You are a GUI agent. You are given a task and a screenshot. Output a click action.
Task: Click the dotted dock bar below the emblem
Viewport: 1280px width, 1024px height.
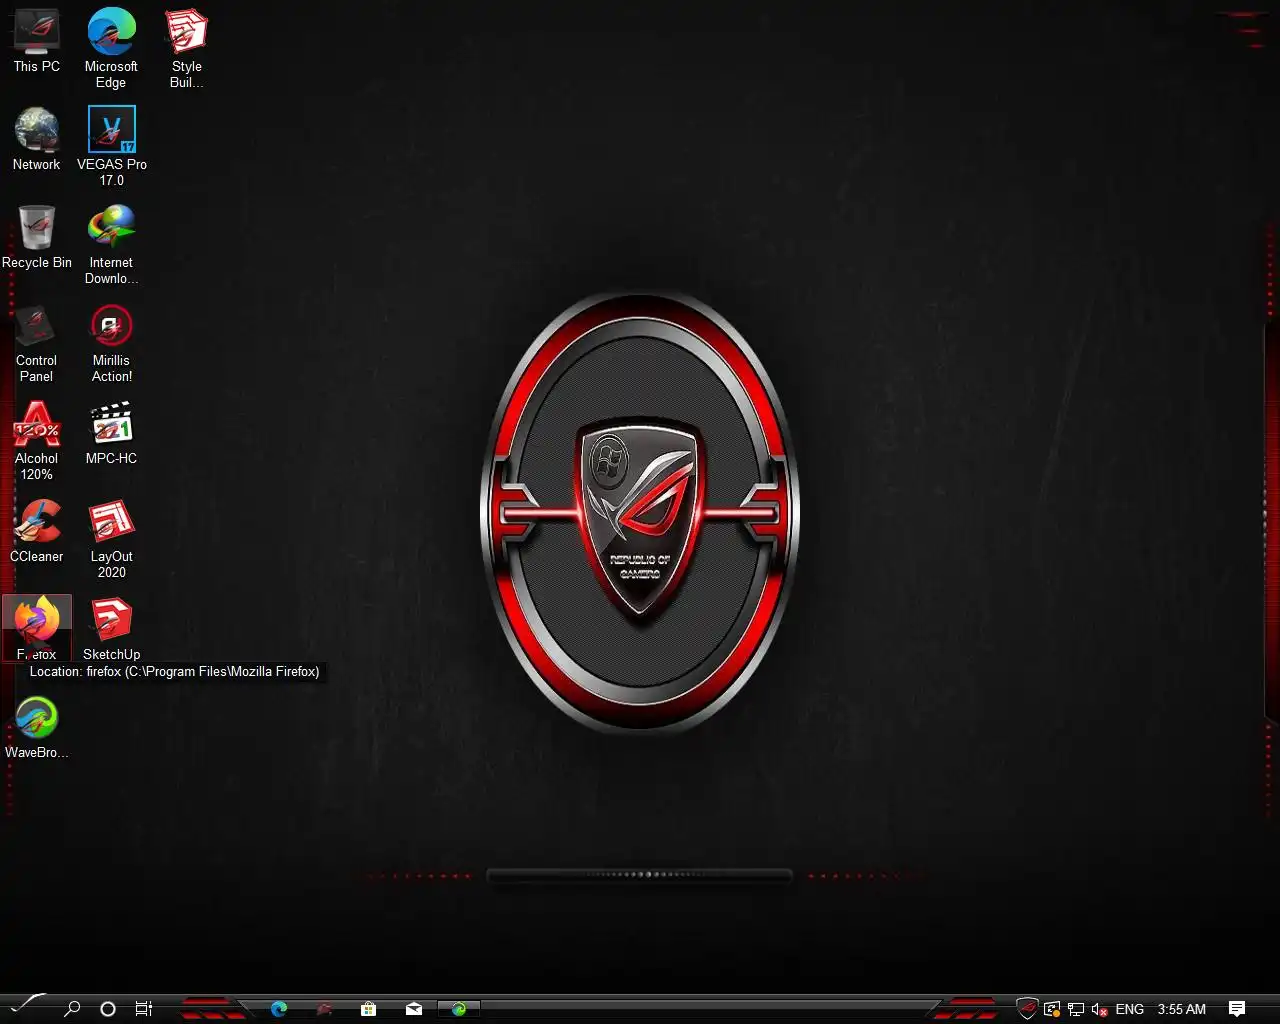coord(640,875)
